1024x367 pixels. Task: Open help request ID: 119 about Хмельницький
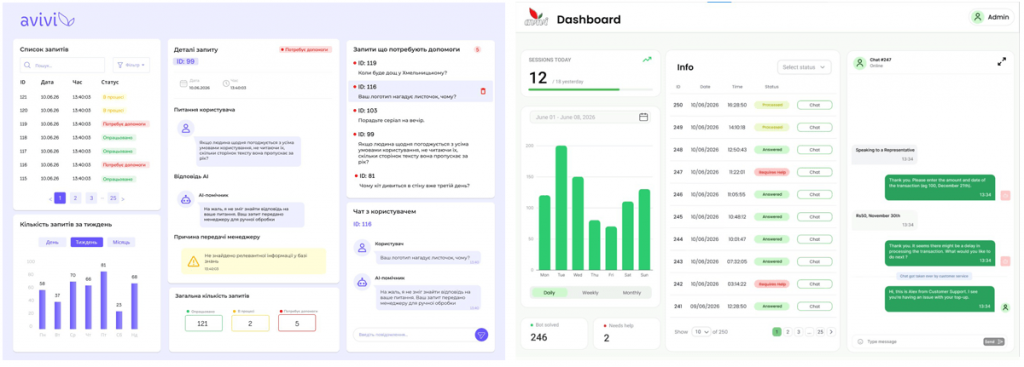coord(420,68)
